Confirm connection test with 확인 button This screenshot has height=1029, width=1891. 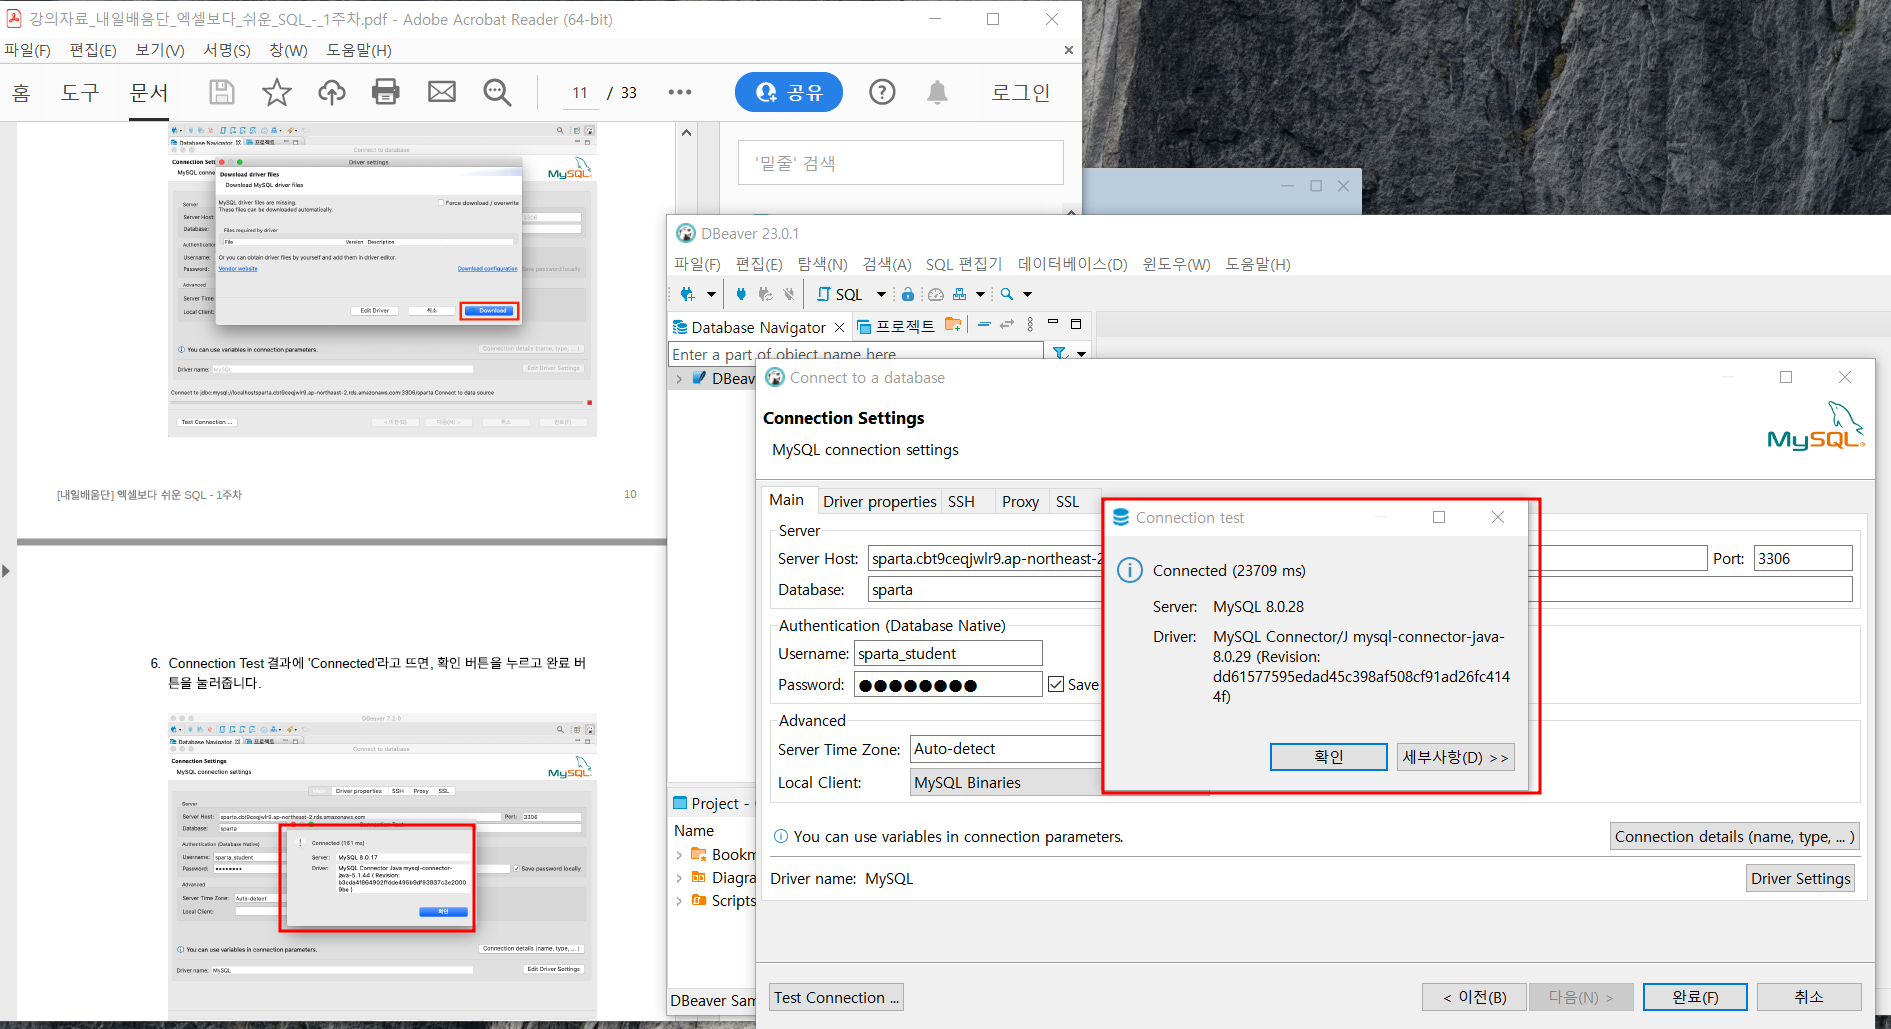tap(1328, 757)
